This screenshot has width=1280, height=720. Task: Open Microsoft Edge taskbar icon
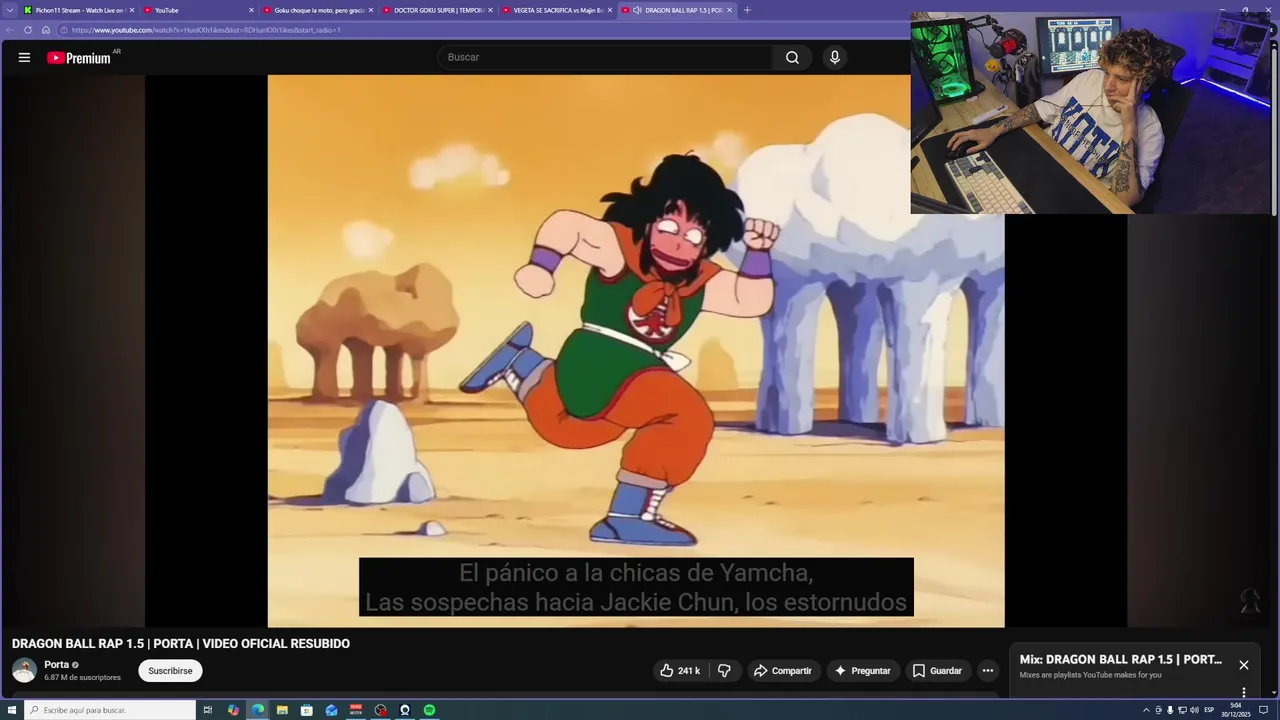coord(258,710)
